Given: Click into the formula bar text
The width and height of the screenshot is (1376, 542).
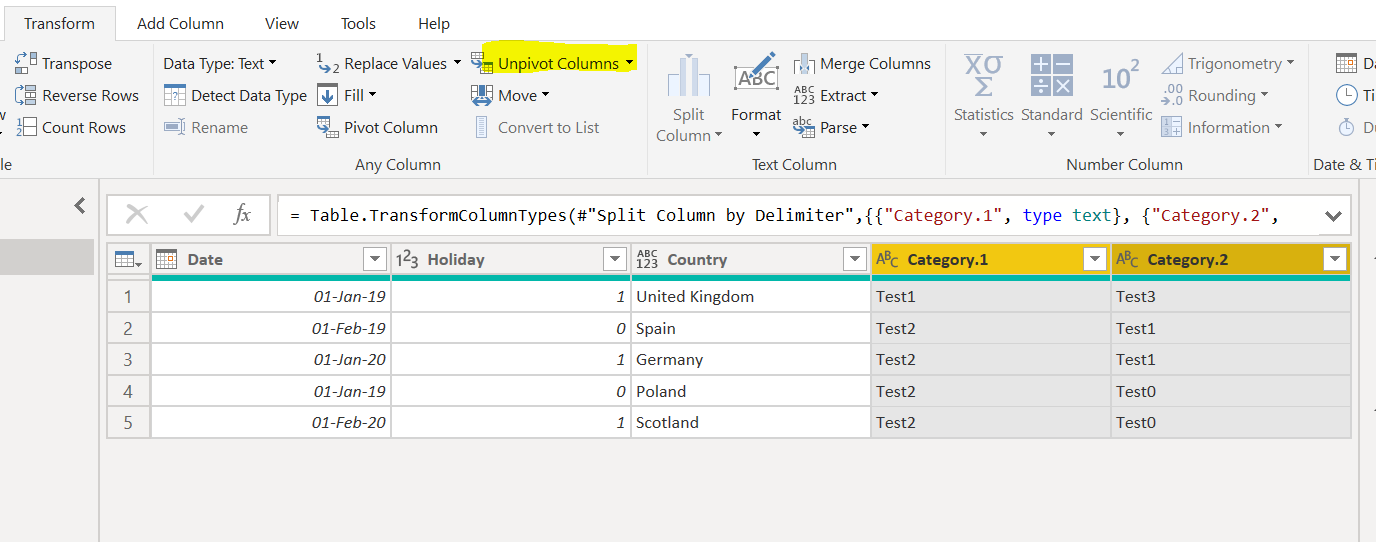Looking at the screenshot, I should point(797,215).
